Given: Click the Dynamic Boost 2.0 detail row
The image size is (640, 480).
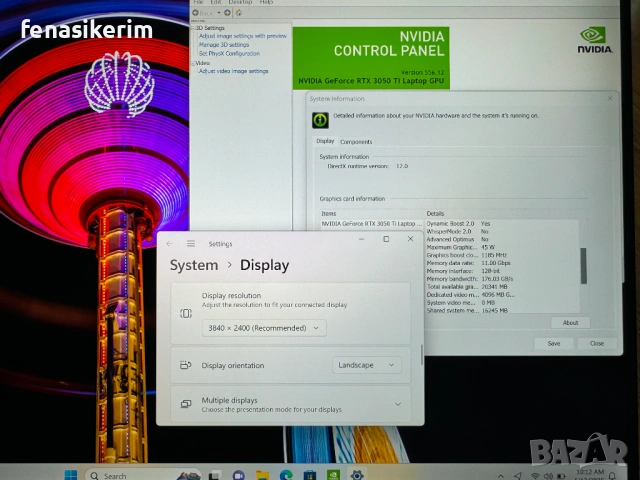Looking at the screenshot, I should (x=502, y=224).
